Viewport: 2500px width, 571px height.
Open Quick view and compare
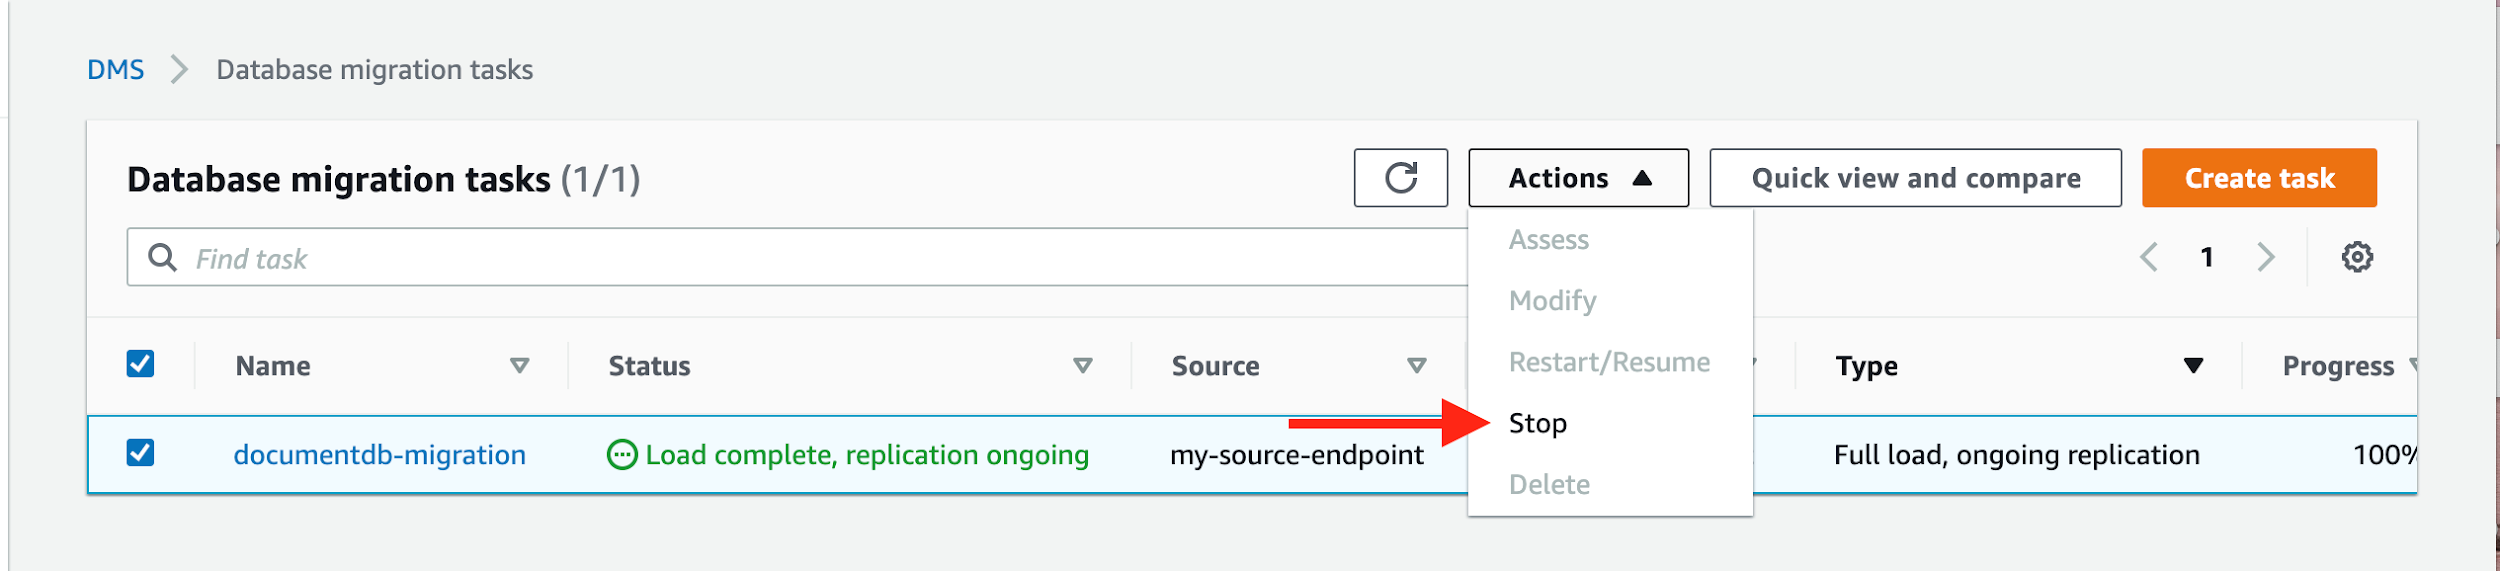tap(1915, 178)
